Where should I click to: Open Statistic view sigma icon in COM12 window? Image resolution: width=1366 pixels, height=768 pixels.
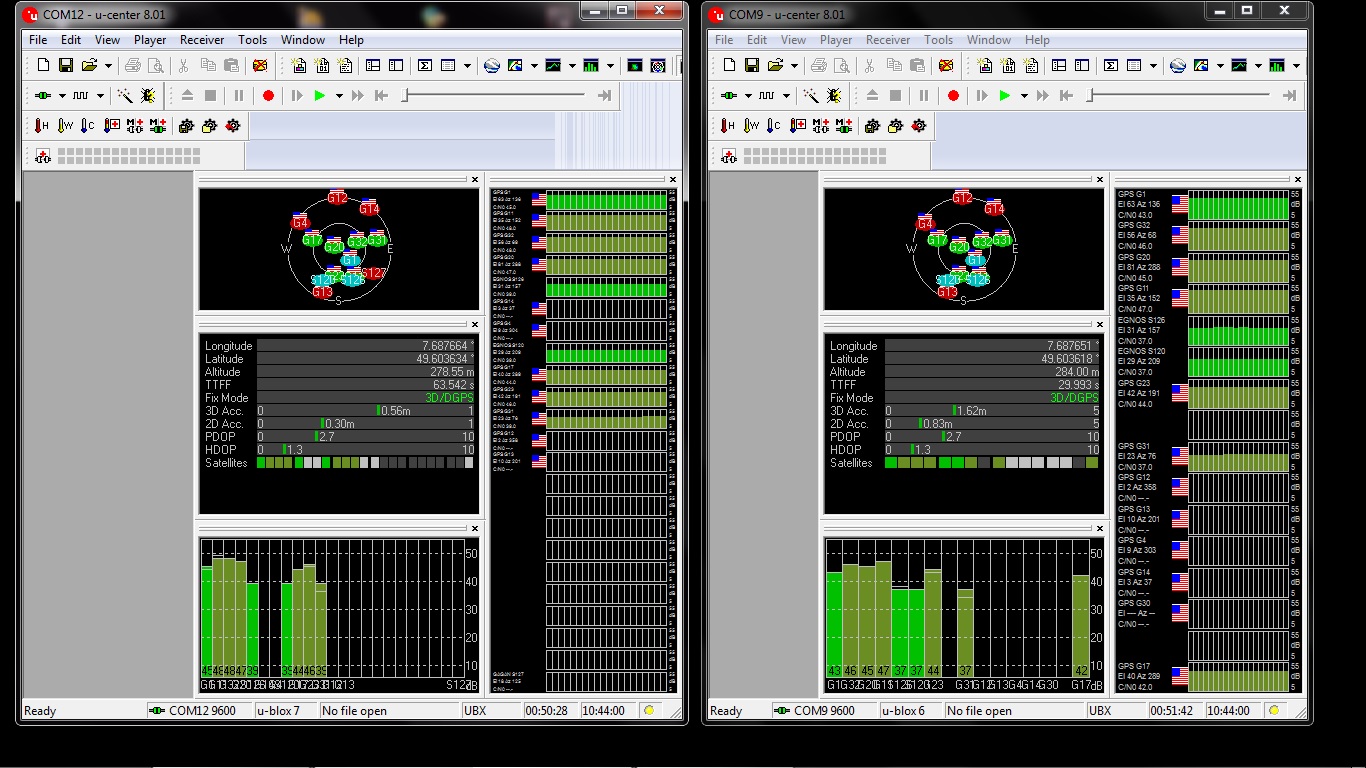coord(424,66)
